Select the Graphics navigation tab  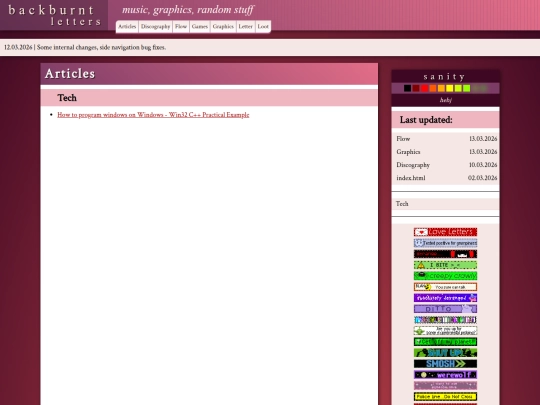[x=223, y=27]
